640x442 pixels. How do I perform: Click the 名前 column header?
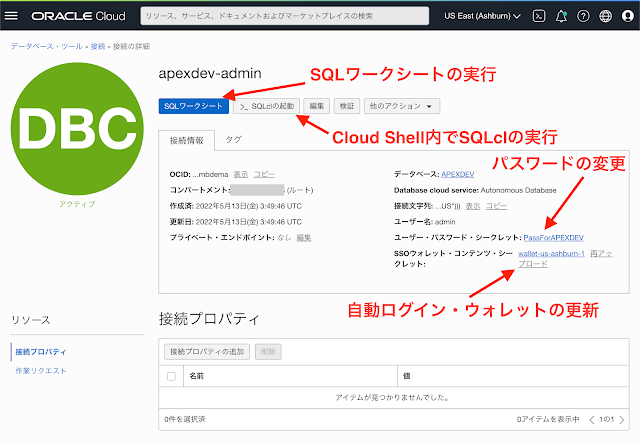pyautogui.click(x=196, y=376)
